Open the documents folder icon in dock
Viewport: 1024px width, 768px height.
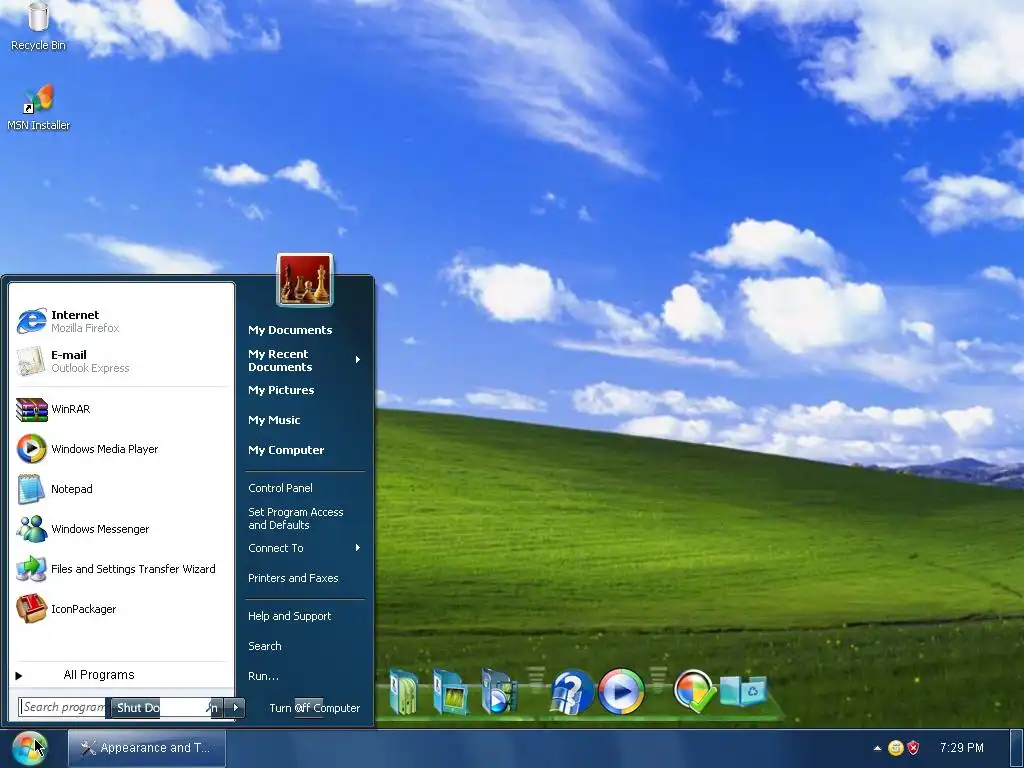[404, 692]
